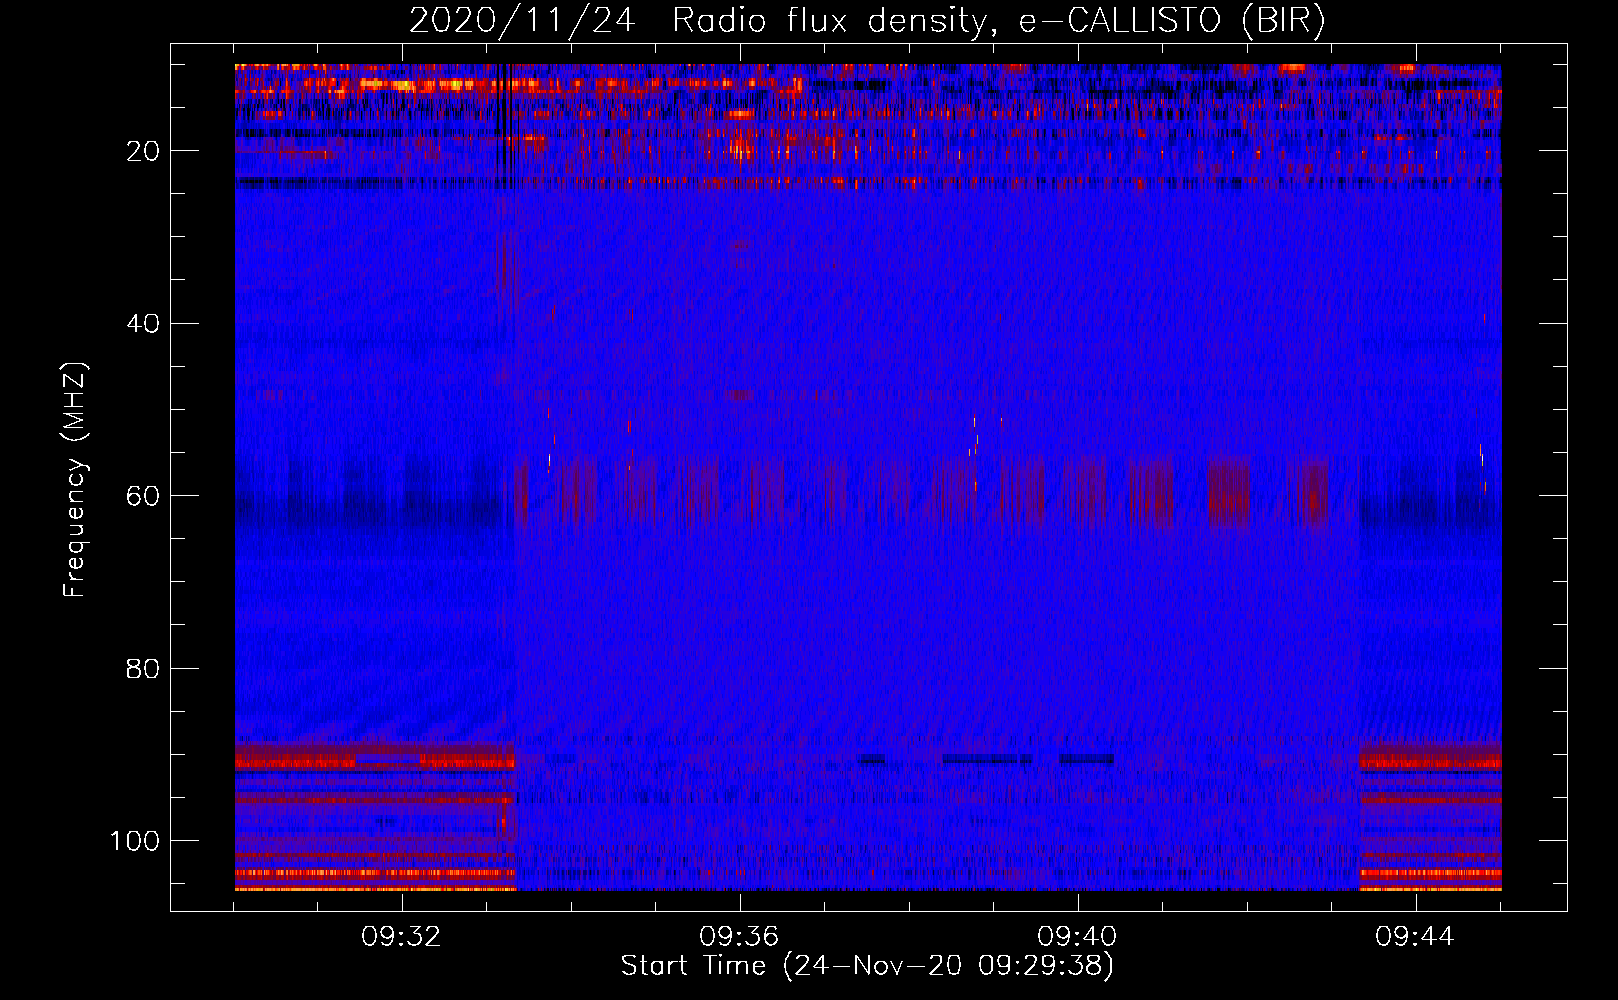Click the 09:36 time tick label
The width and height of the screenshot is (1618, 1000).
[x=739, y=937]
